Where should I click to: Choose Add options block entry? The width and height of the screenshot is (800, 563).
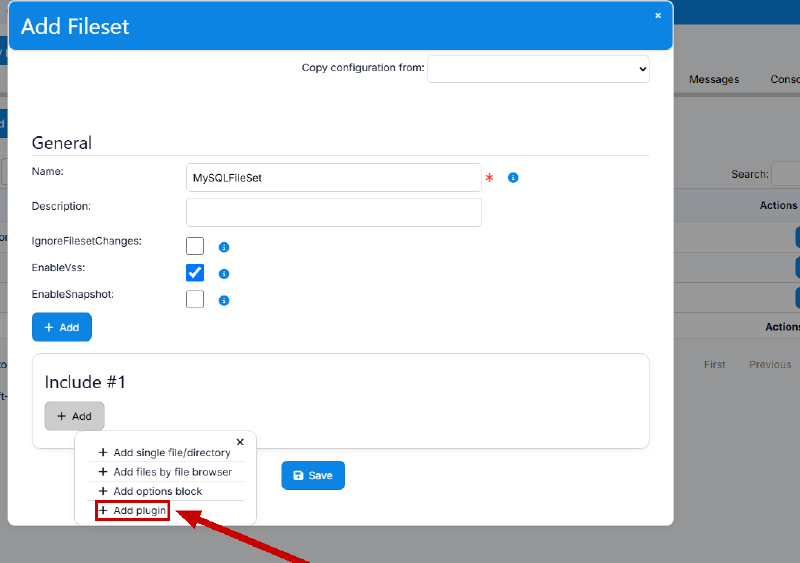tap(165, 492)
